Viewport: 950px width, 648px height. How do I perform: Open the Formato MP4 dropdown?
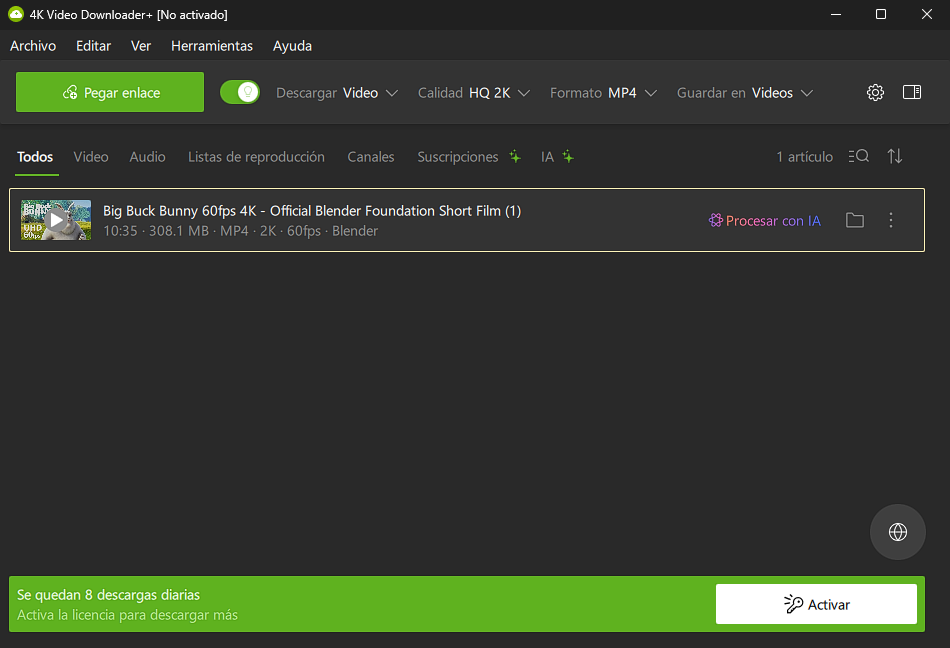(x=603, y=93)
